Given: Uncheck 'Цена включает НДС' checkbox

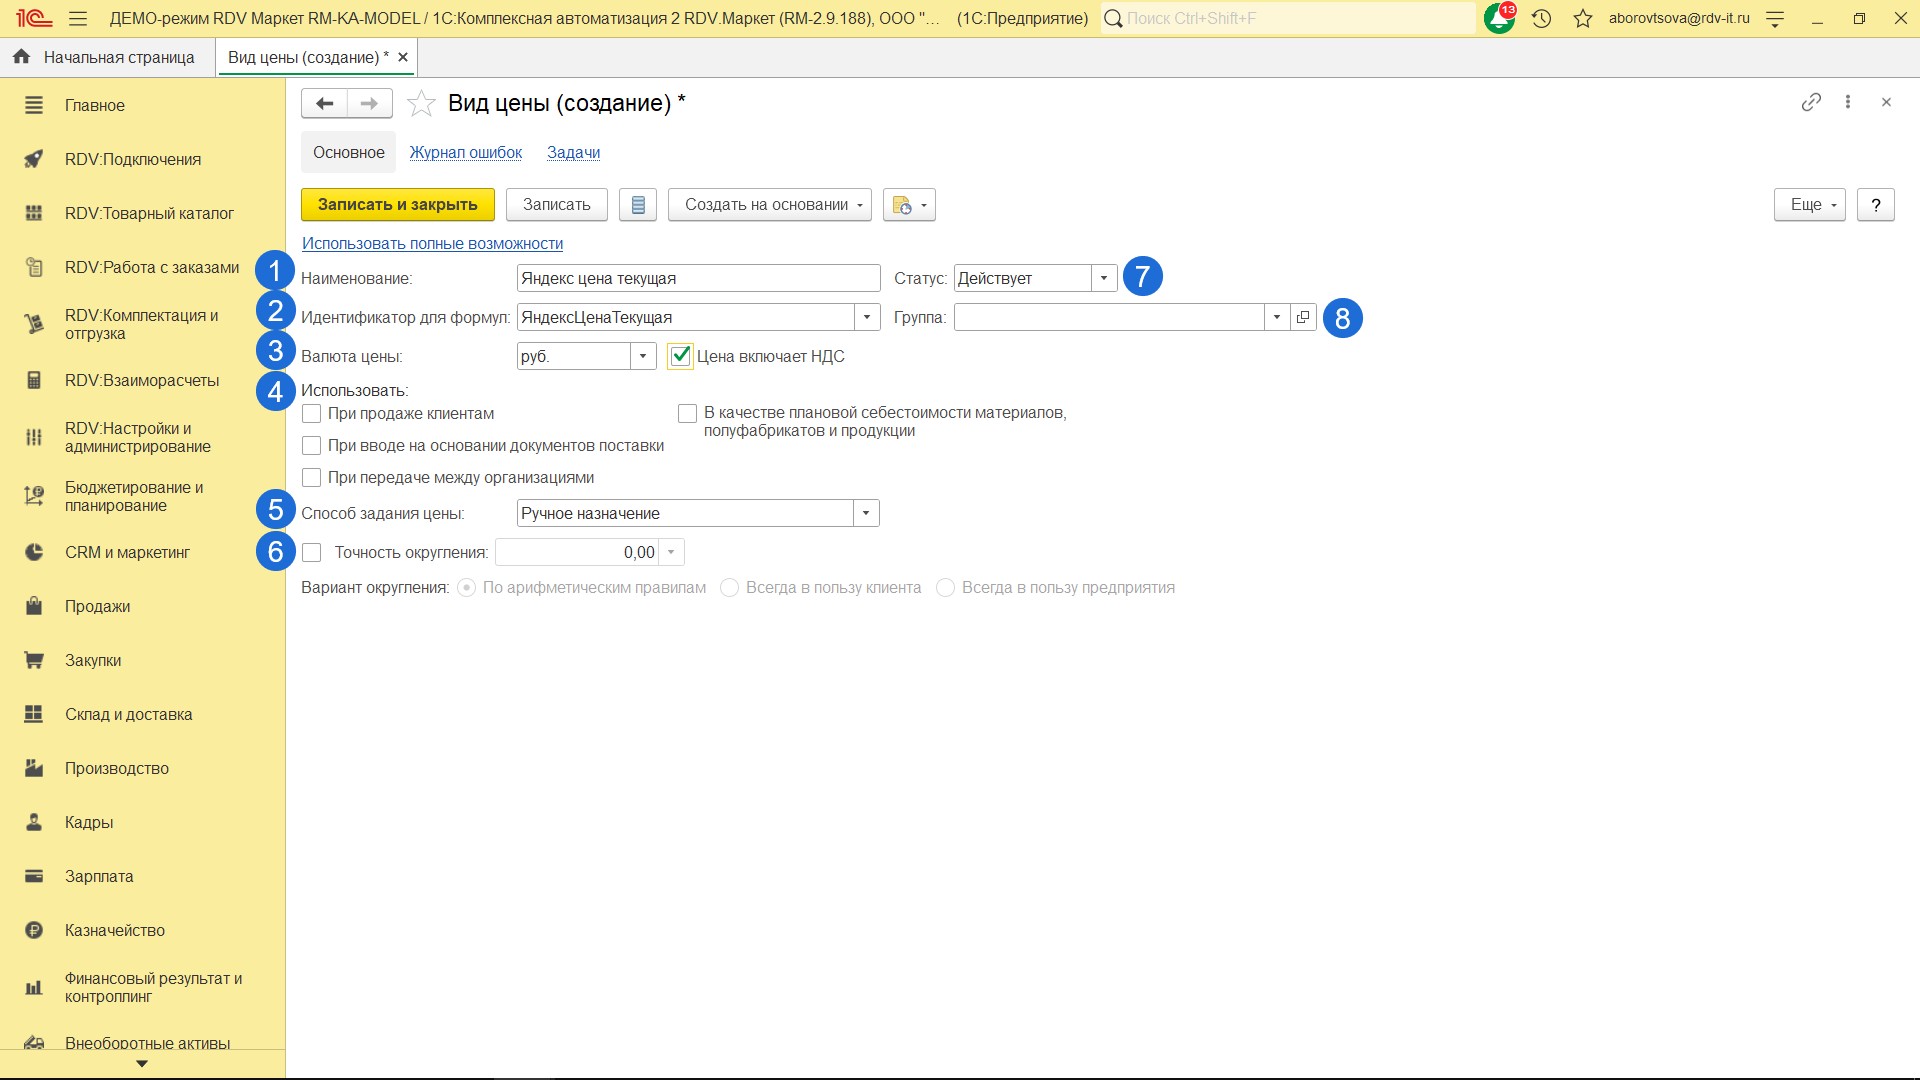Looking at the screenshot, I should pos(681,356).
